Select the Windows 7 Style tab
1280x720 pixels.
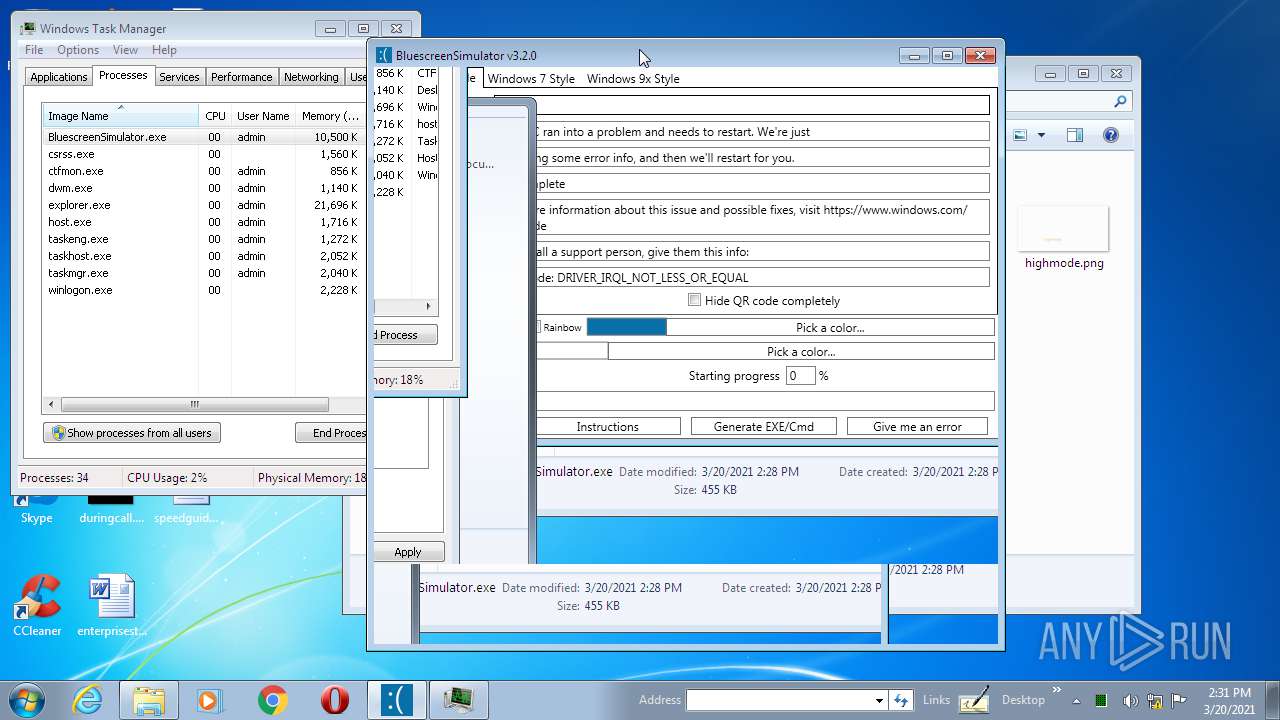coord(531,79)
